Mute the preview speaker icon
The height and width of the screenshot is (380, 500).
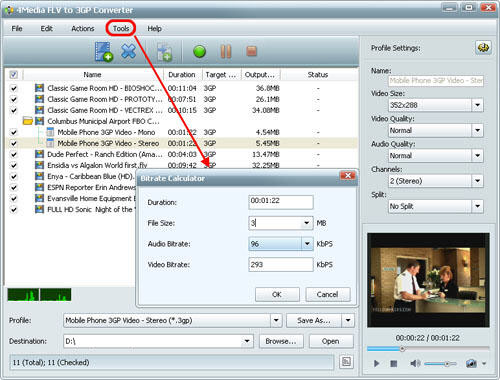[x=415, y=363]
